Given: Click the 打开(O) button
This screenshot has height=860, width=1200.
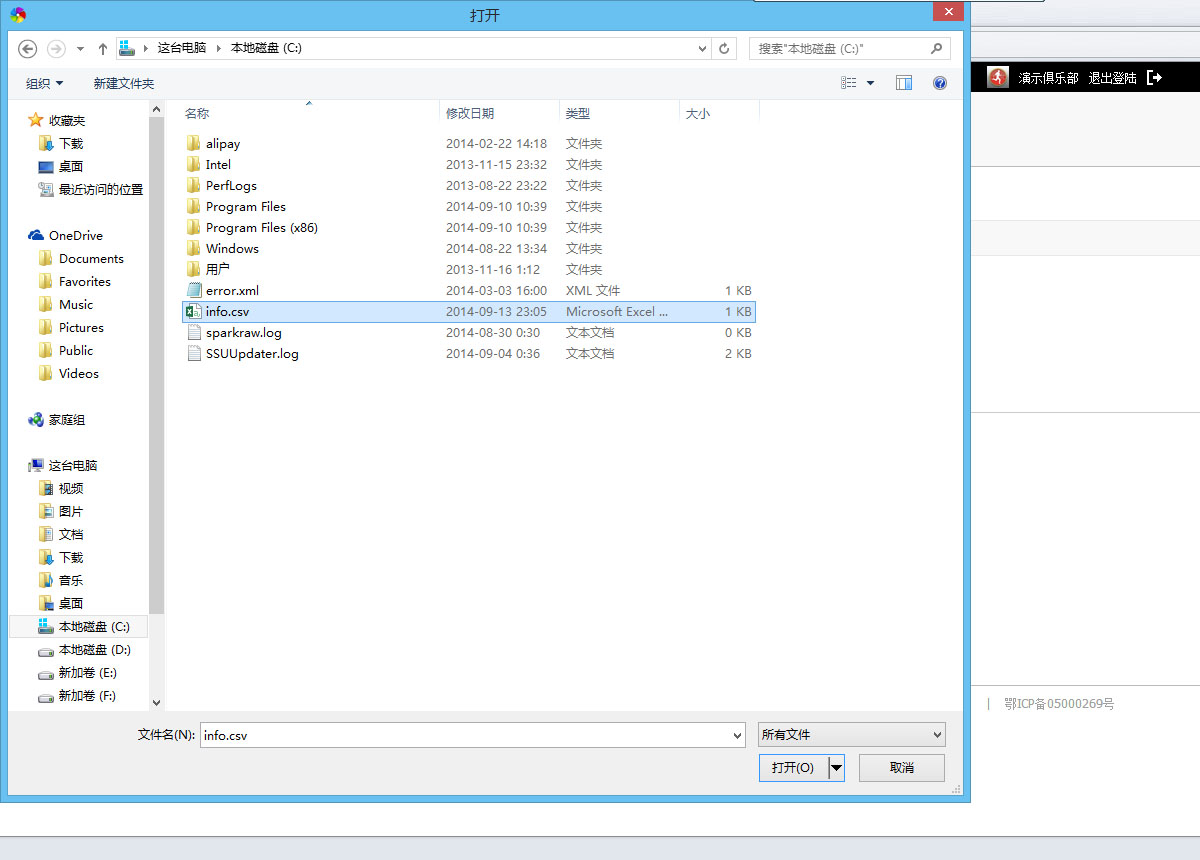Looking at the screenshot, I should tap(793, 768).
